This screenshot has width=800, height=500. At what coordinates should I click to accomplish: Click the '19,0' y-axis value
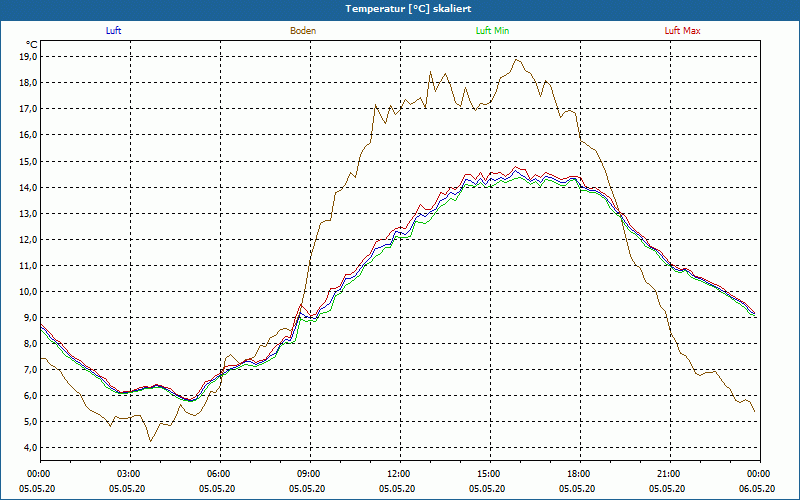coord(29,57)
